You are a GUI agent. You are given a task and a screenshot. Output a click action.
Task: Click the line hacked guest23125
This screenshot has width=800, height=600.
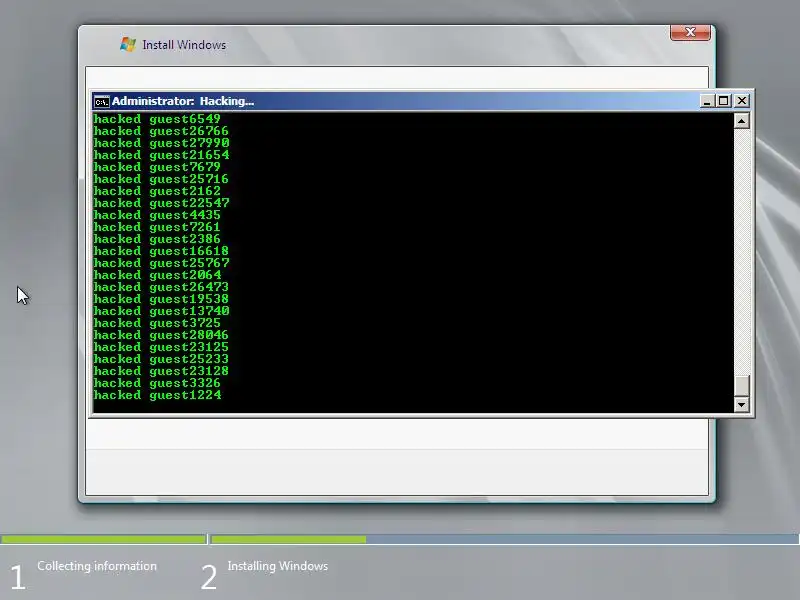click(161, 347)
